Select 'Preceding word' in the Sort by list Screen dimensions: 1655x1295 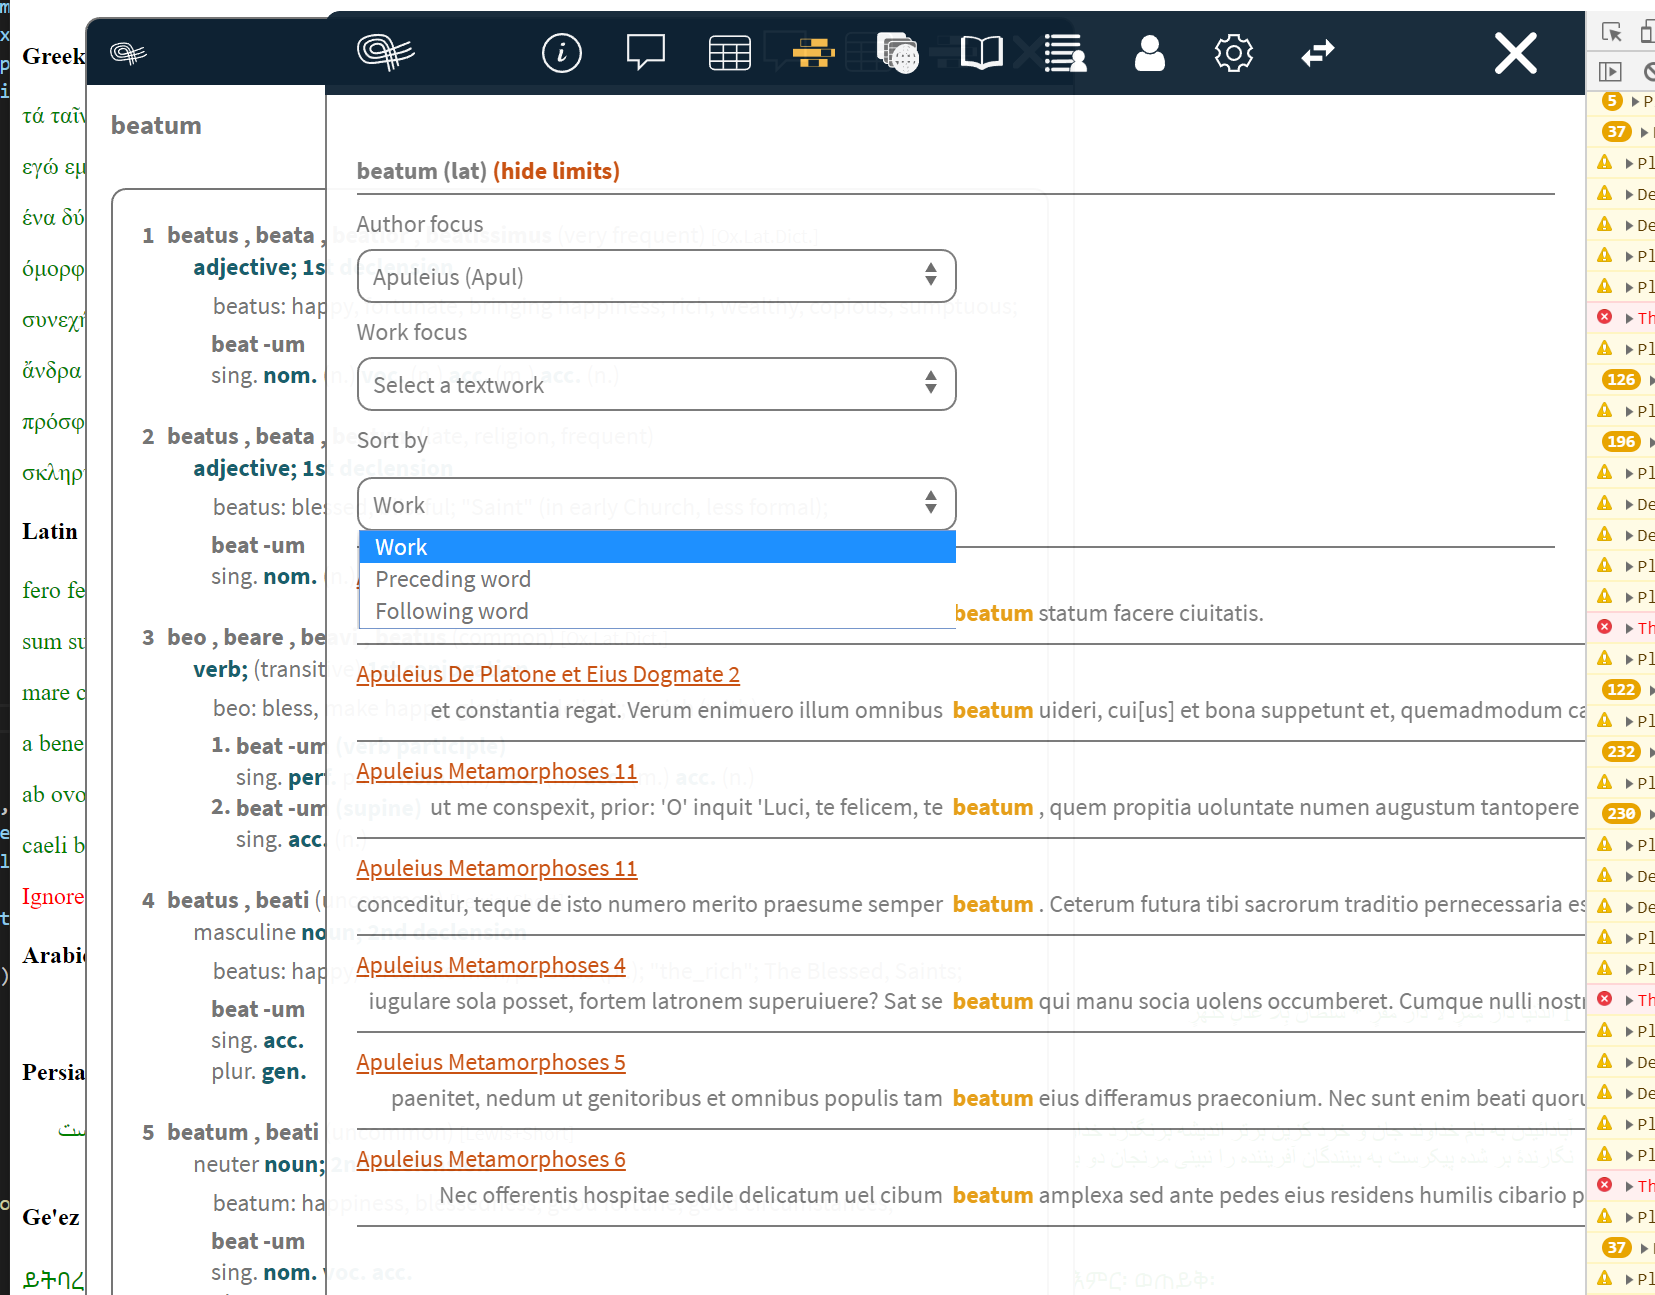coord(452,578)
